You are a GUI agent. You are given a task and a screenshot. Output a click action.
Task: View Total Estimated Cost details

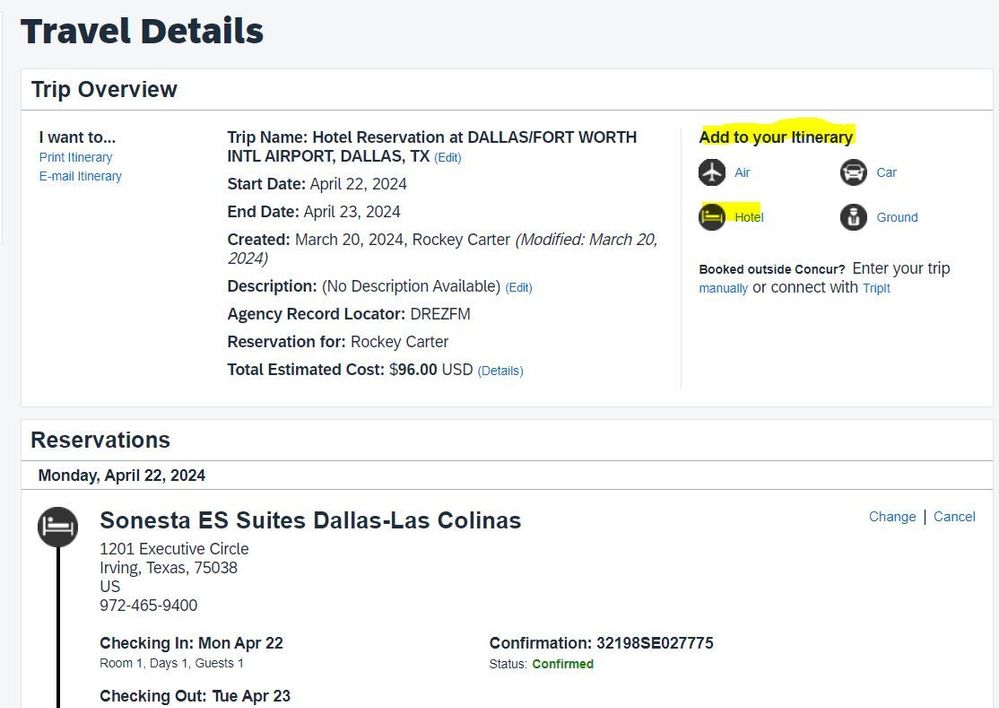coord(500,371)
